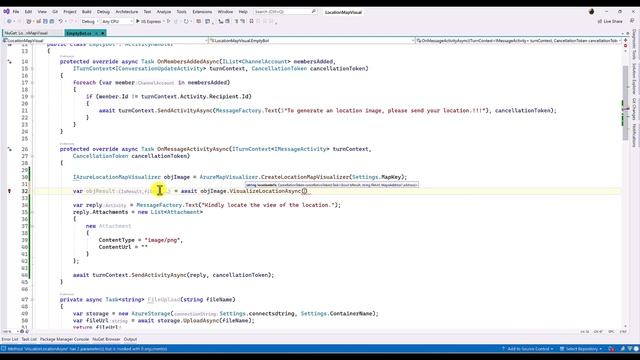
Task: Open the Architecture menu
Action: coord(127,12)
